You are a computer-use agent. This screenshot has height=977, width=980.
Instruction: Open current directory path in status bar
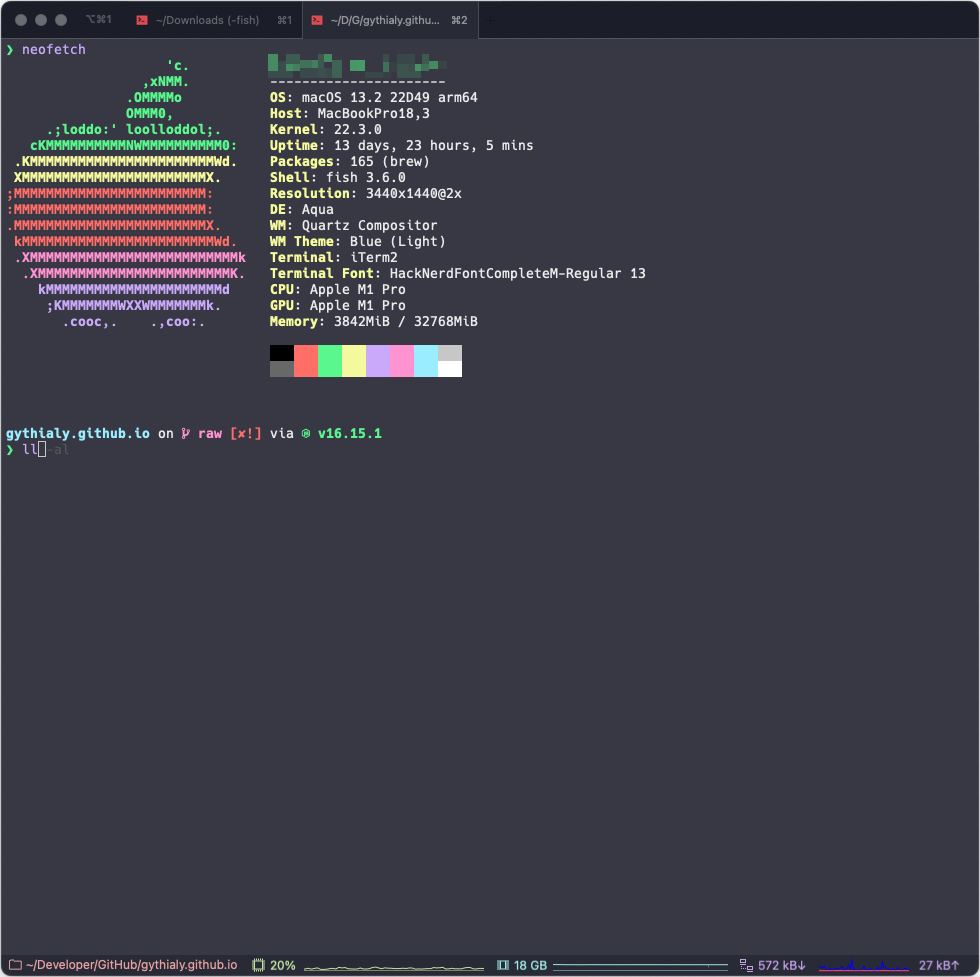tap(132, 965)
